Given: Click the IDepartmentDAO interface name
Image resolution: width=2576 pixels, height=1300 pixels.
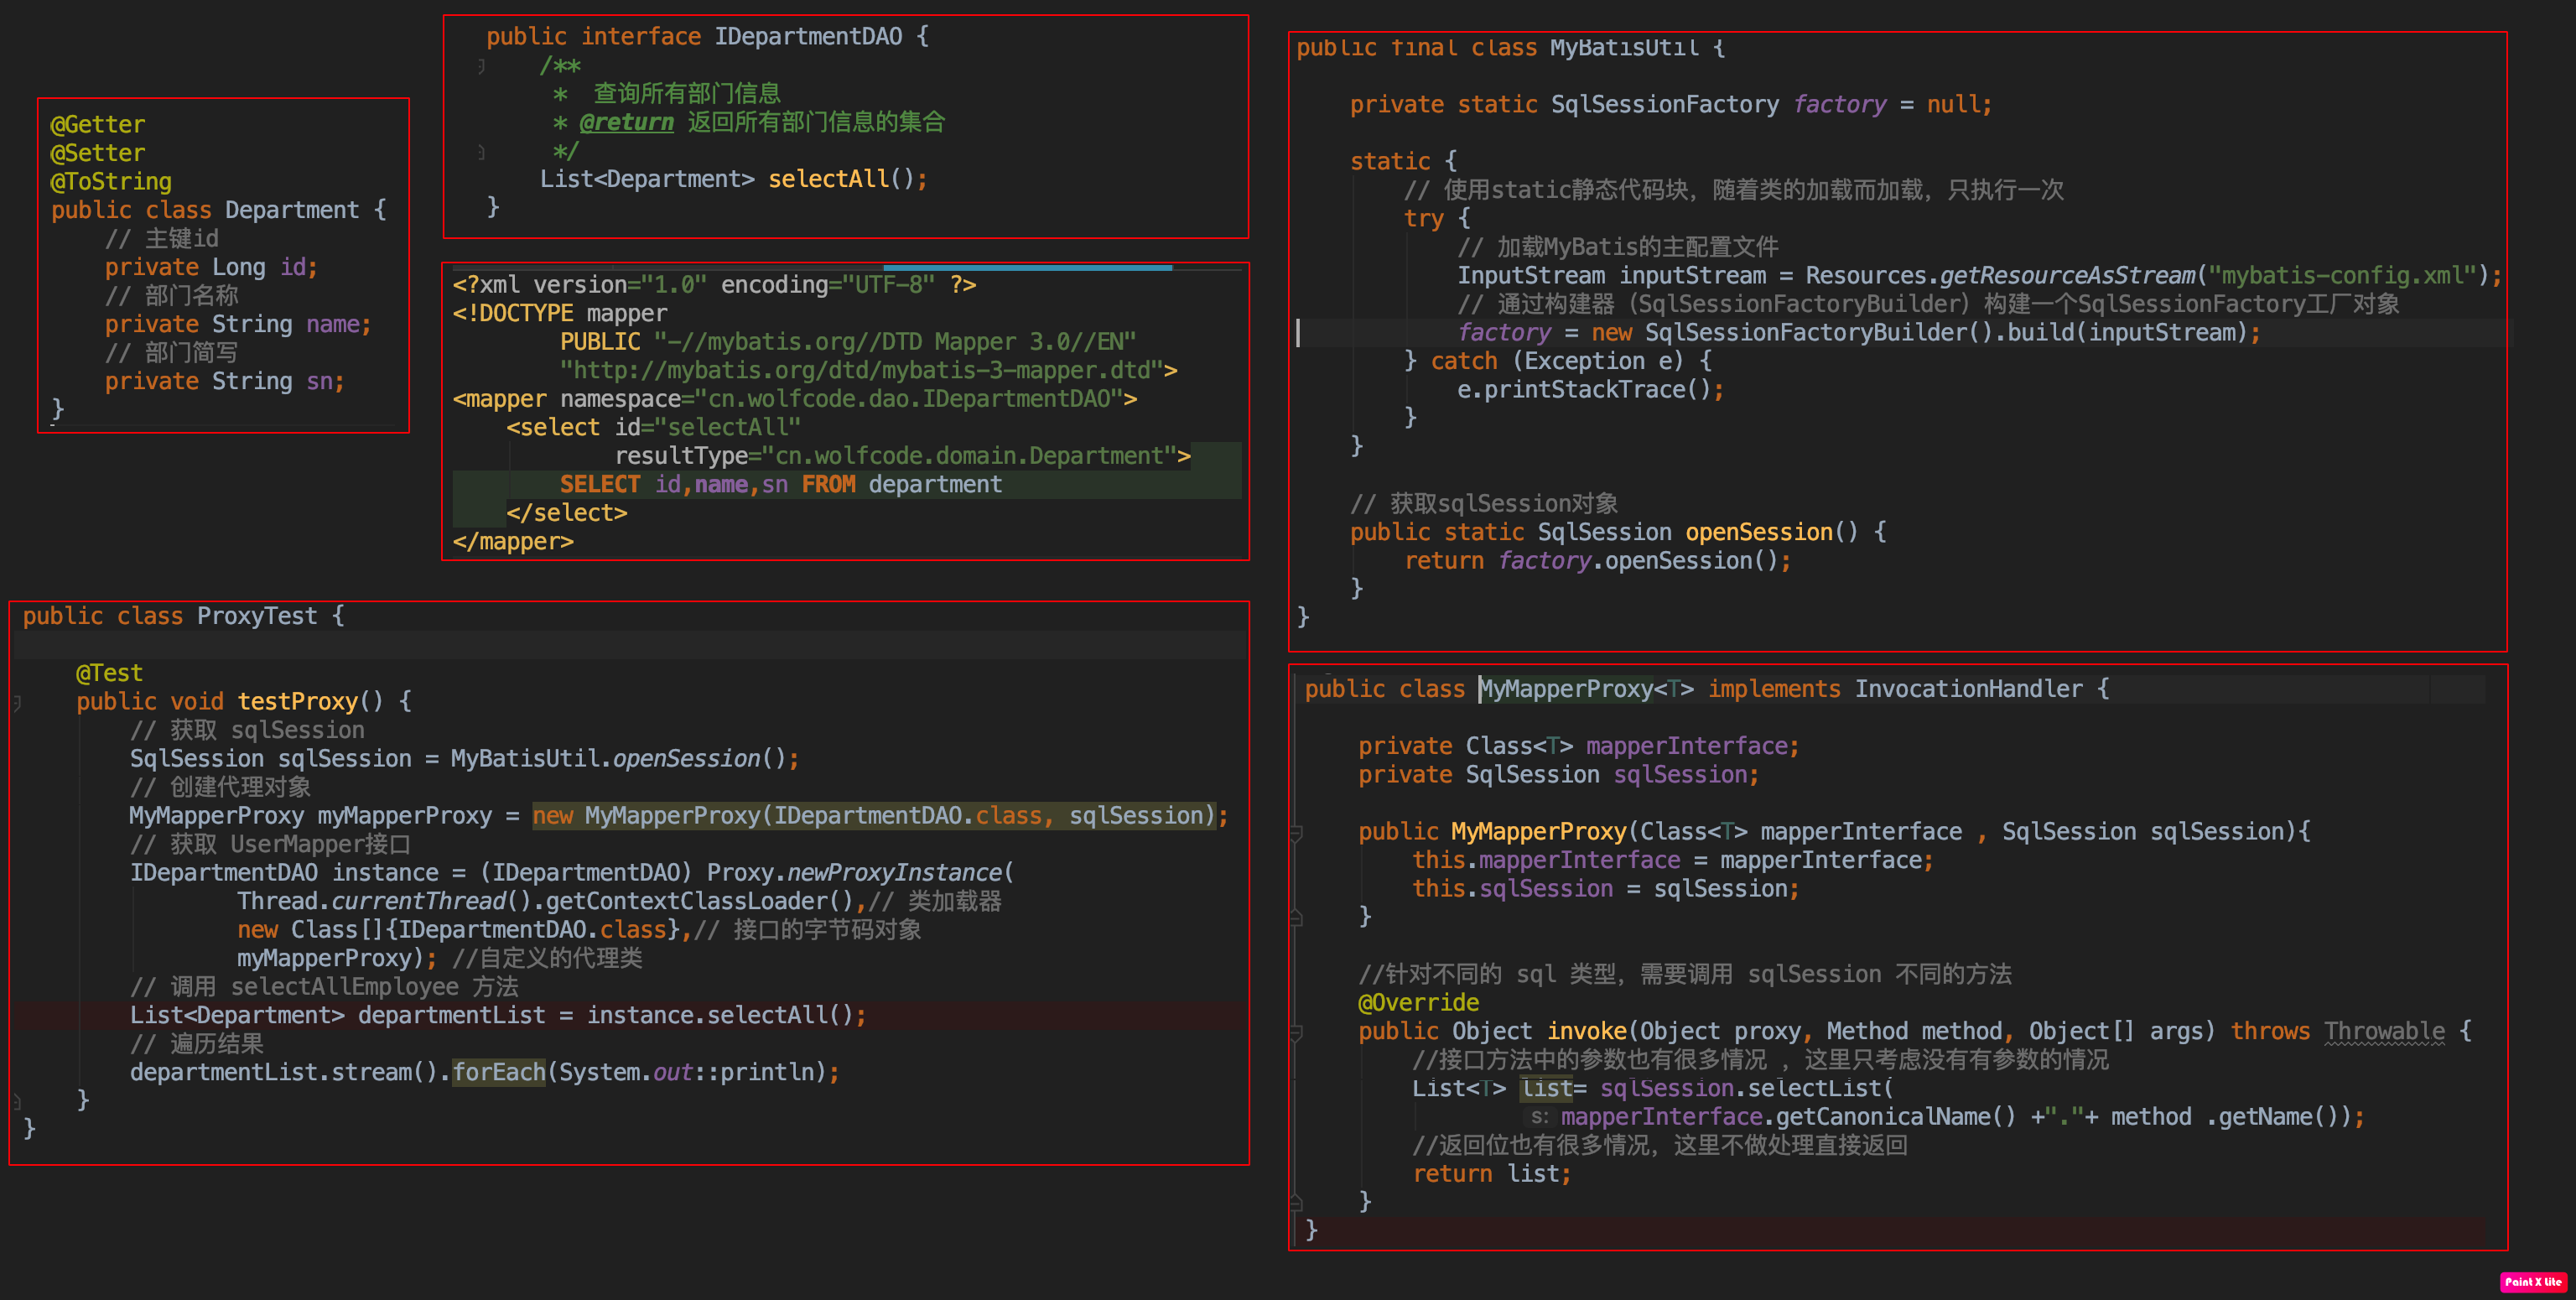Looking at the screenshot, I should point(808,36).
